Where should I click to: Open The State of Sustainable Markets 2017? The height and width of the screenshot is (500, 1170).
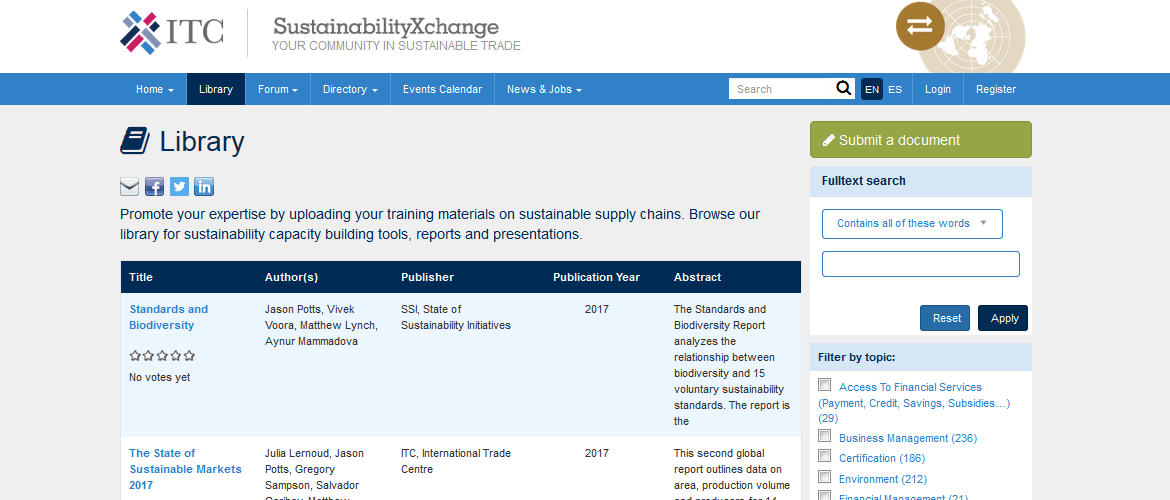pyautogui.click(x=185, y=469)
